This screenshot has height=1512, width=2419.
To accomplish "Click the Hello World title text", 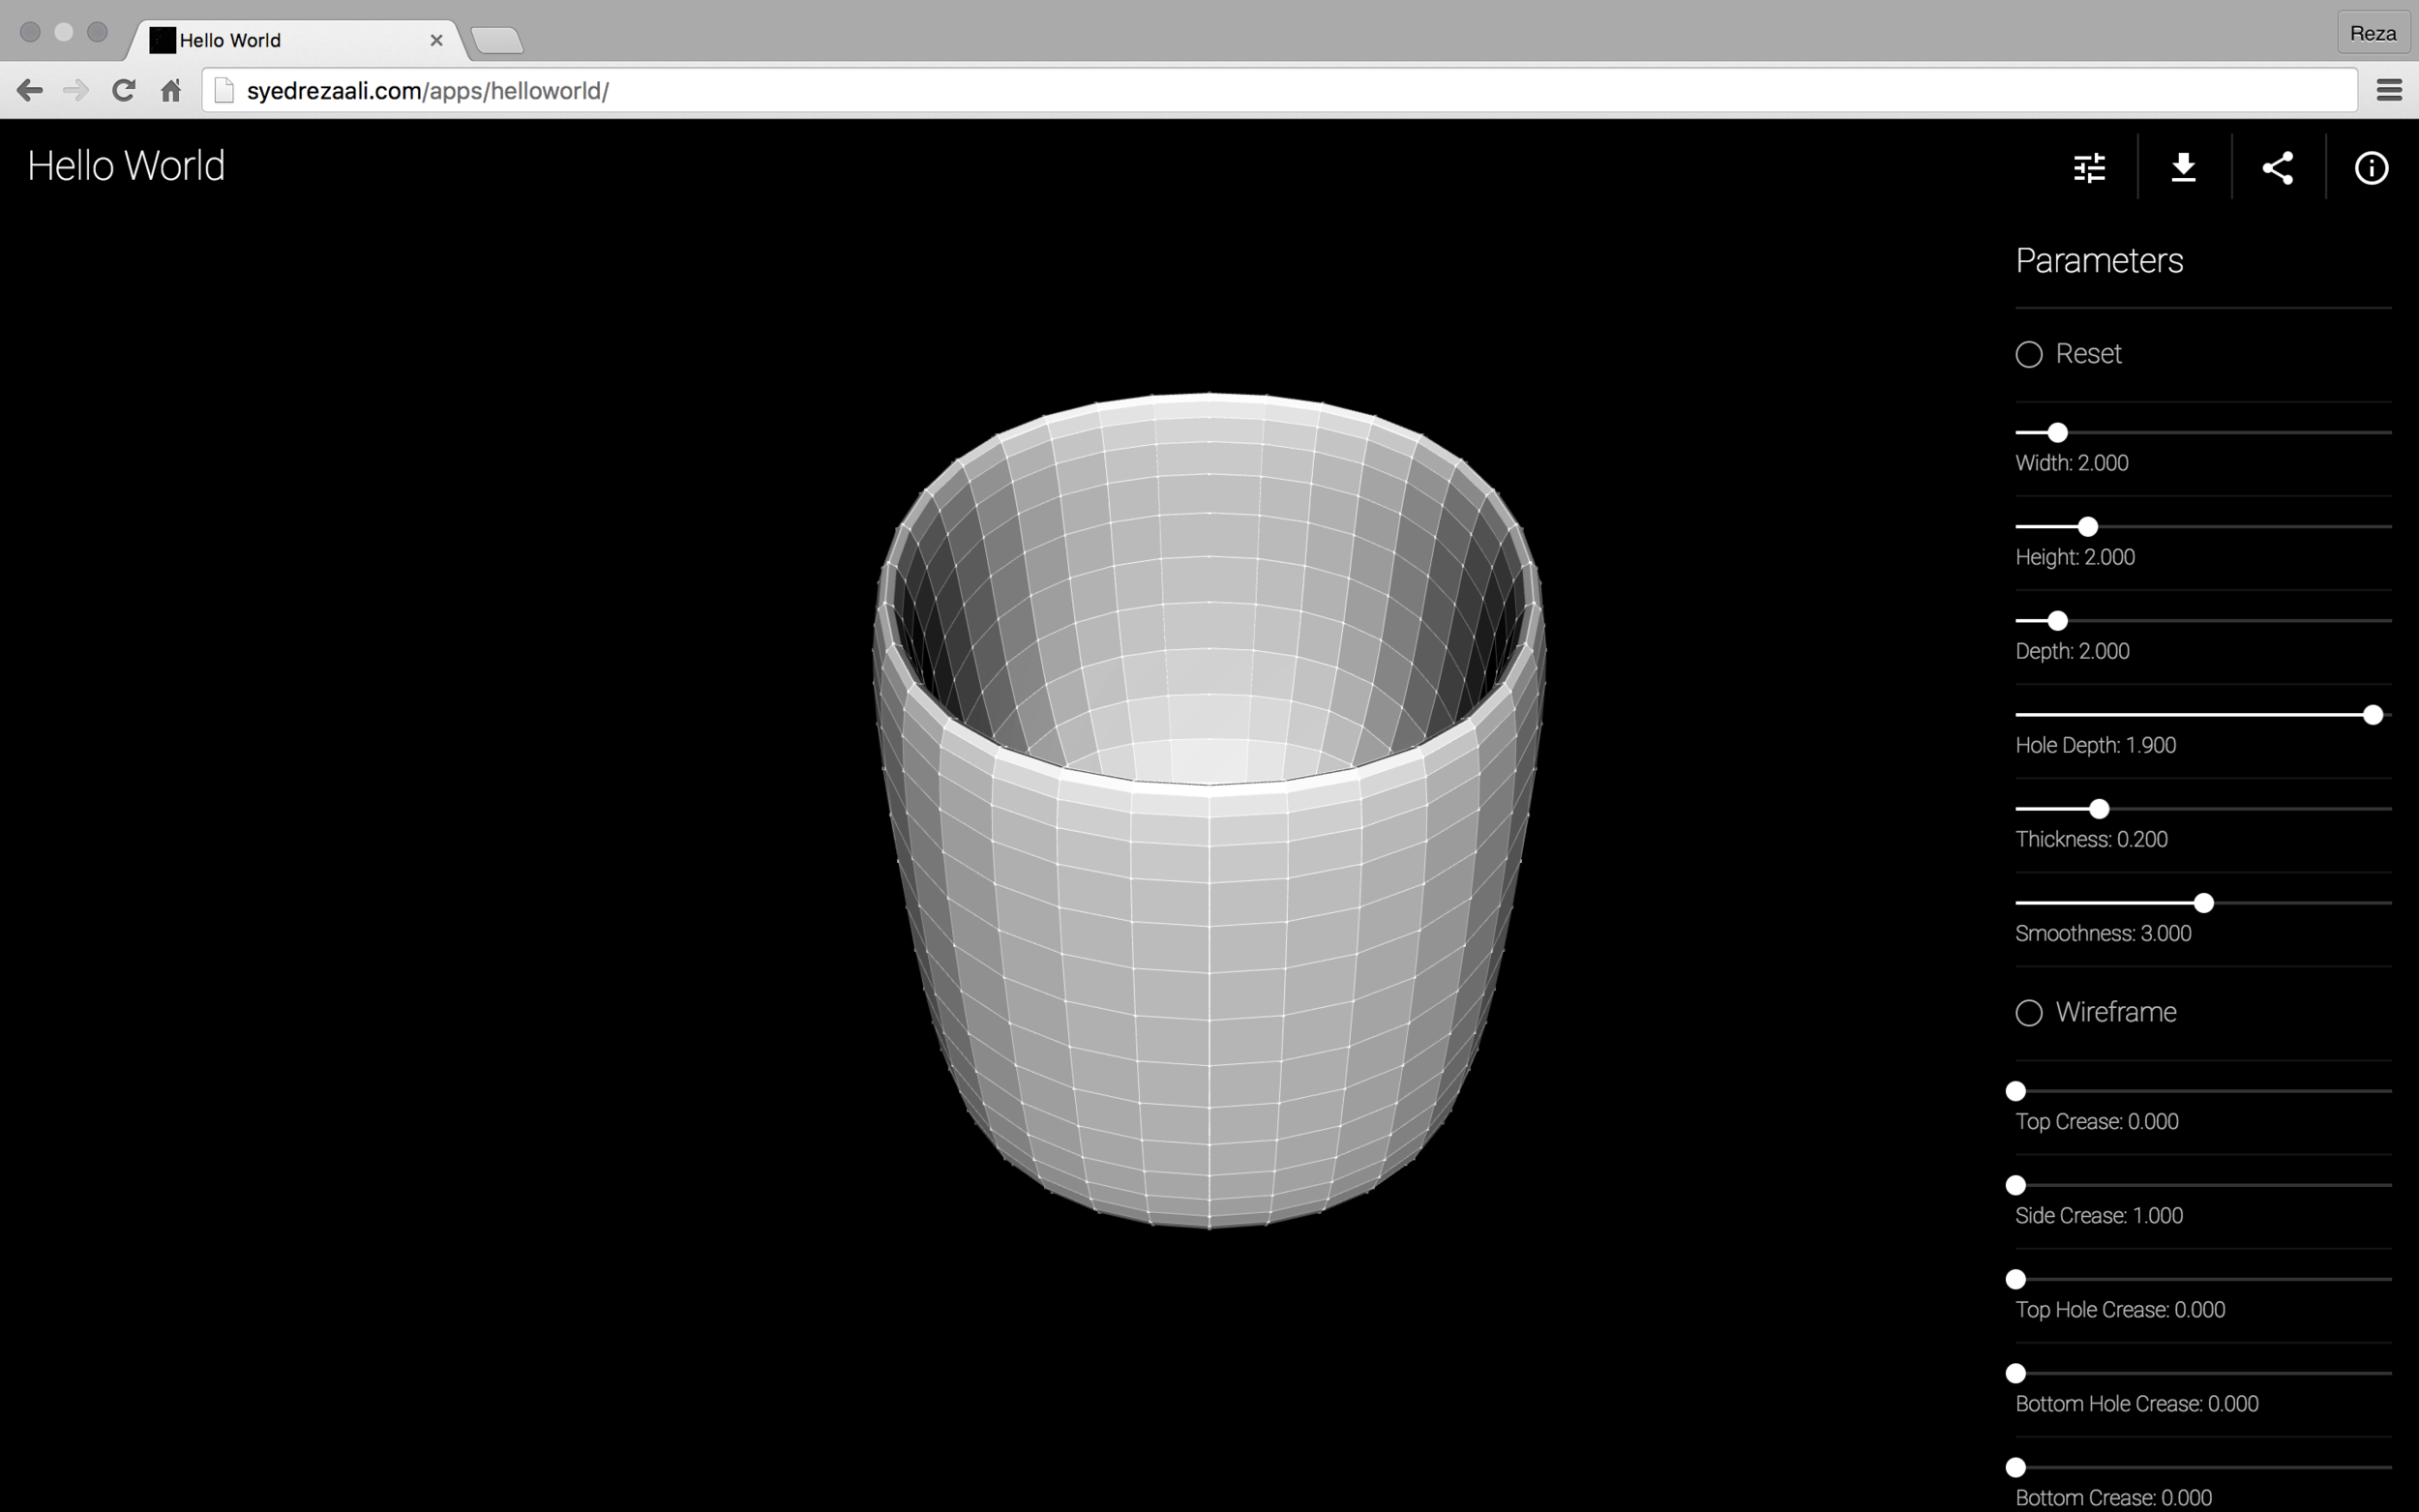I will [x=126, y=165].
